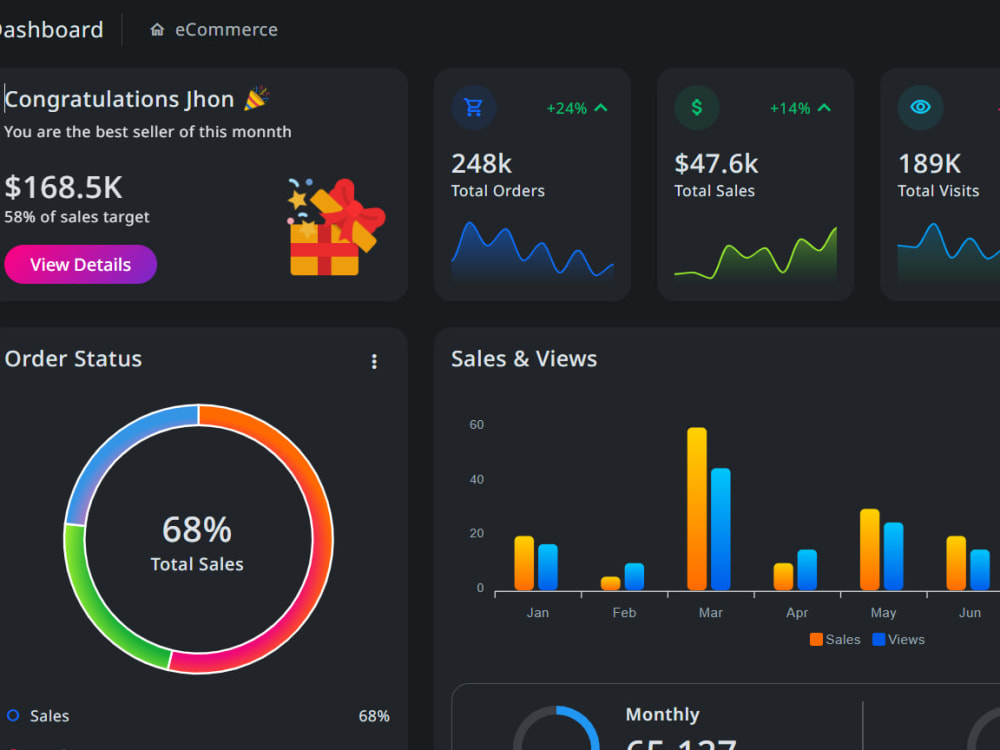Click the Monthly circular progress ring

point(556,729)
